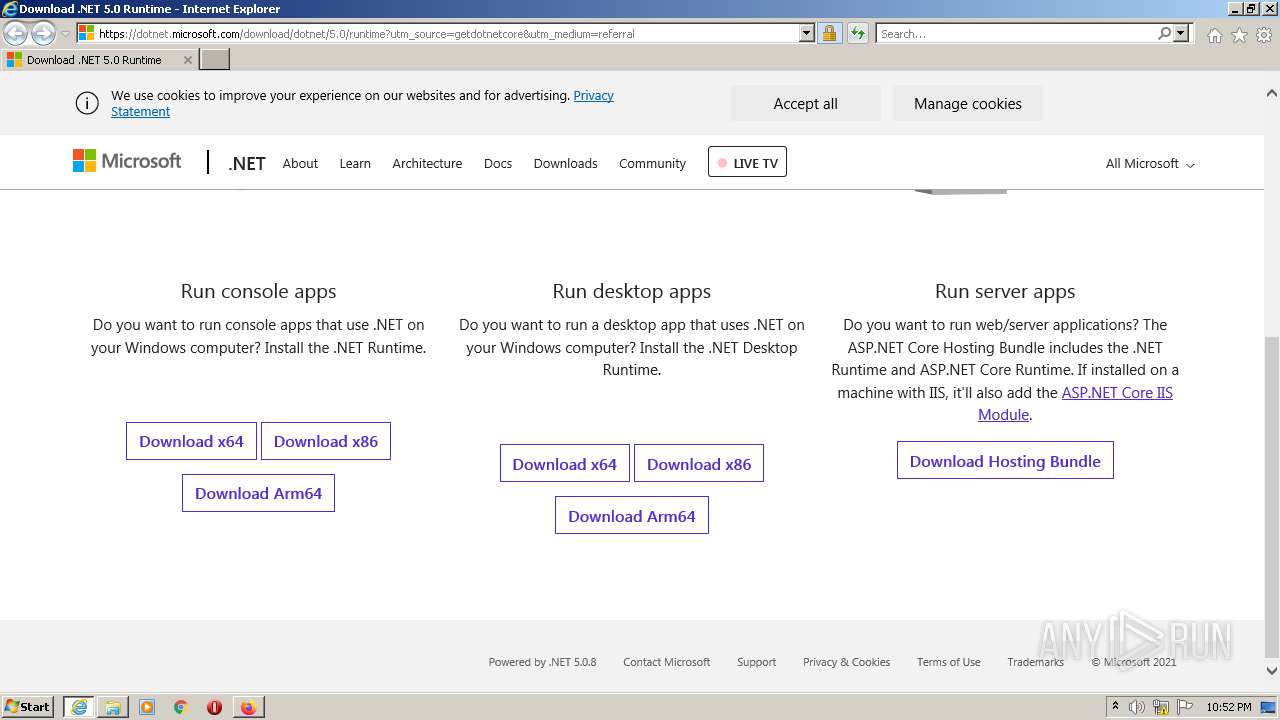
Task: Click the page scrollbar up arrow
Action: point(1272,93)
